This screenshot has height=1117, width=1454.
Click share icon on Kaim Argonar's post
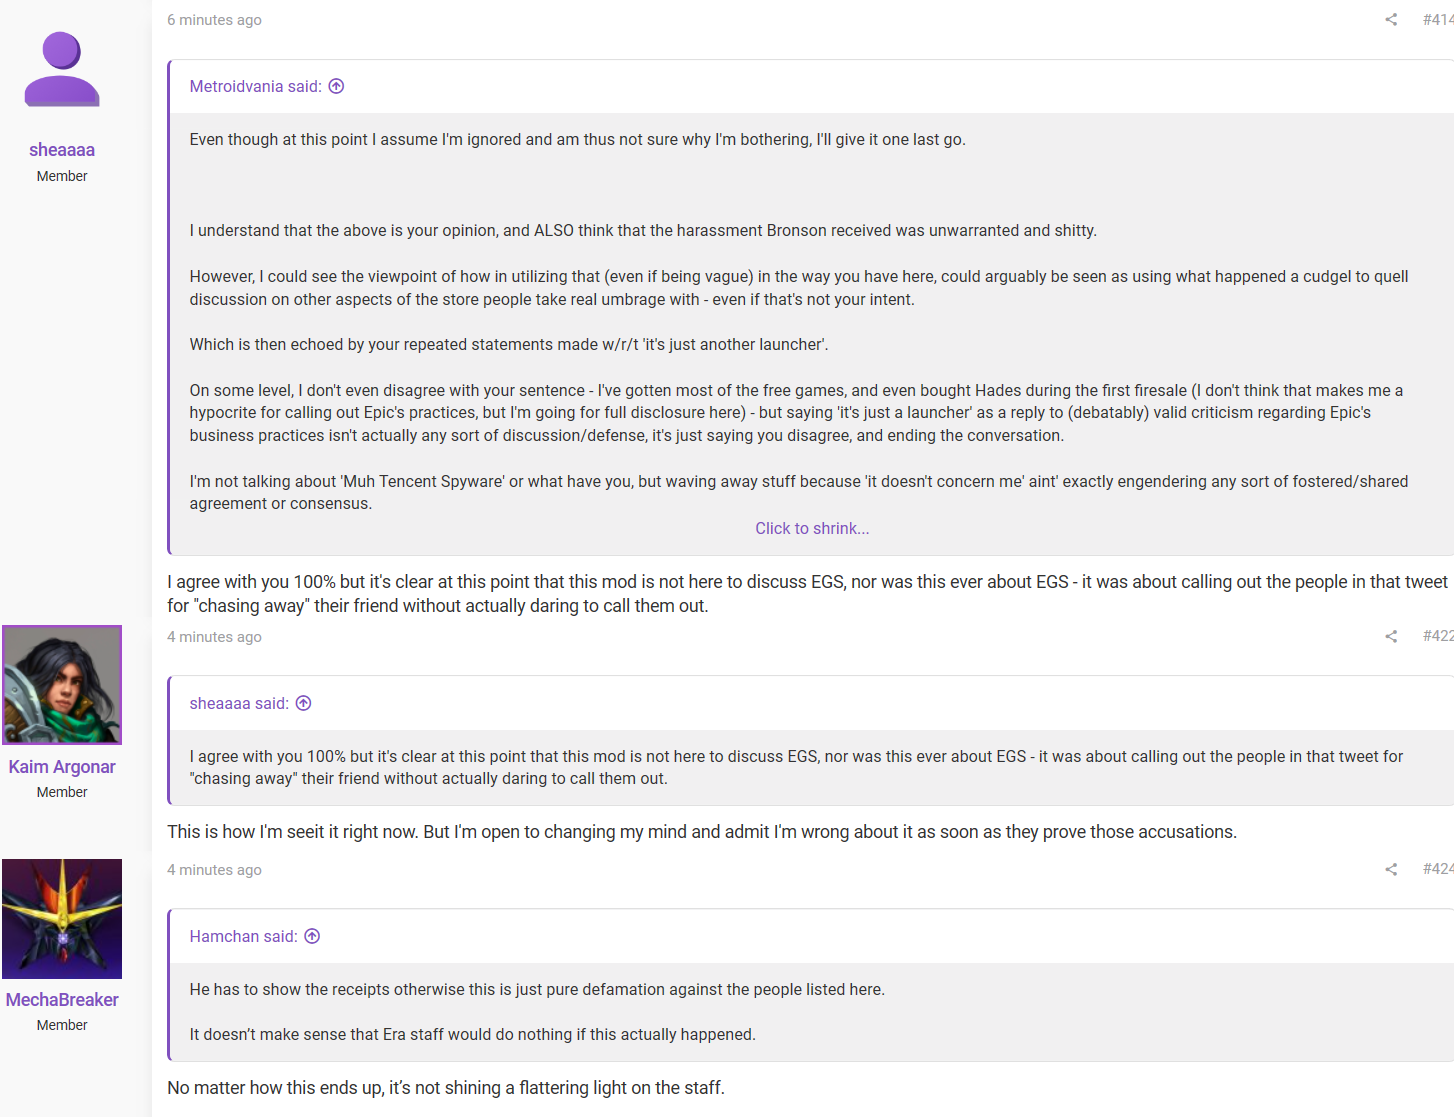coord(1391,636)
